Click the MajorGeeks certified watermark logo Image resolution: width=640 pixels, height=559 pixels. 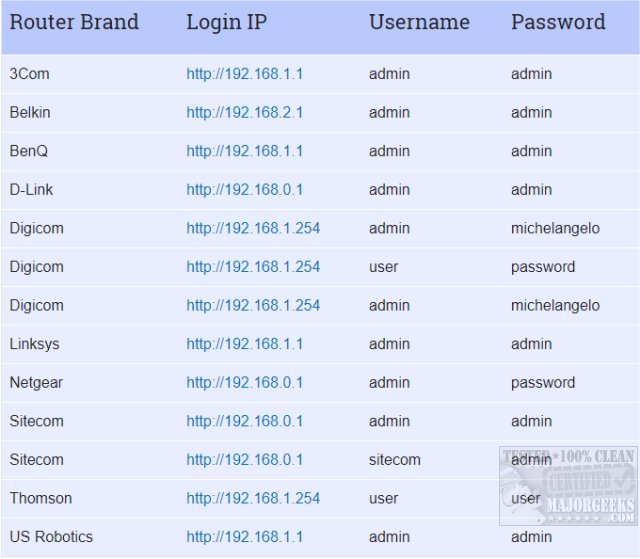pos(568,486)
